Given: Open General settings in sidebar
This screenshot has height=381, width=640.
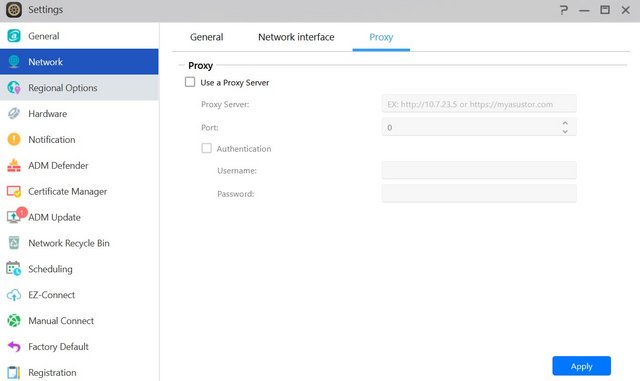Looking at the screenshot, I should tap(79, 36).
